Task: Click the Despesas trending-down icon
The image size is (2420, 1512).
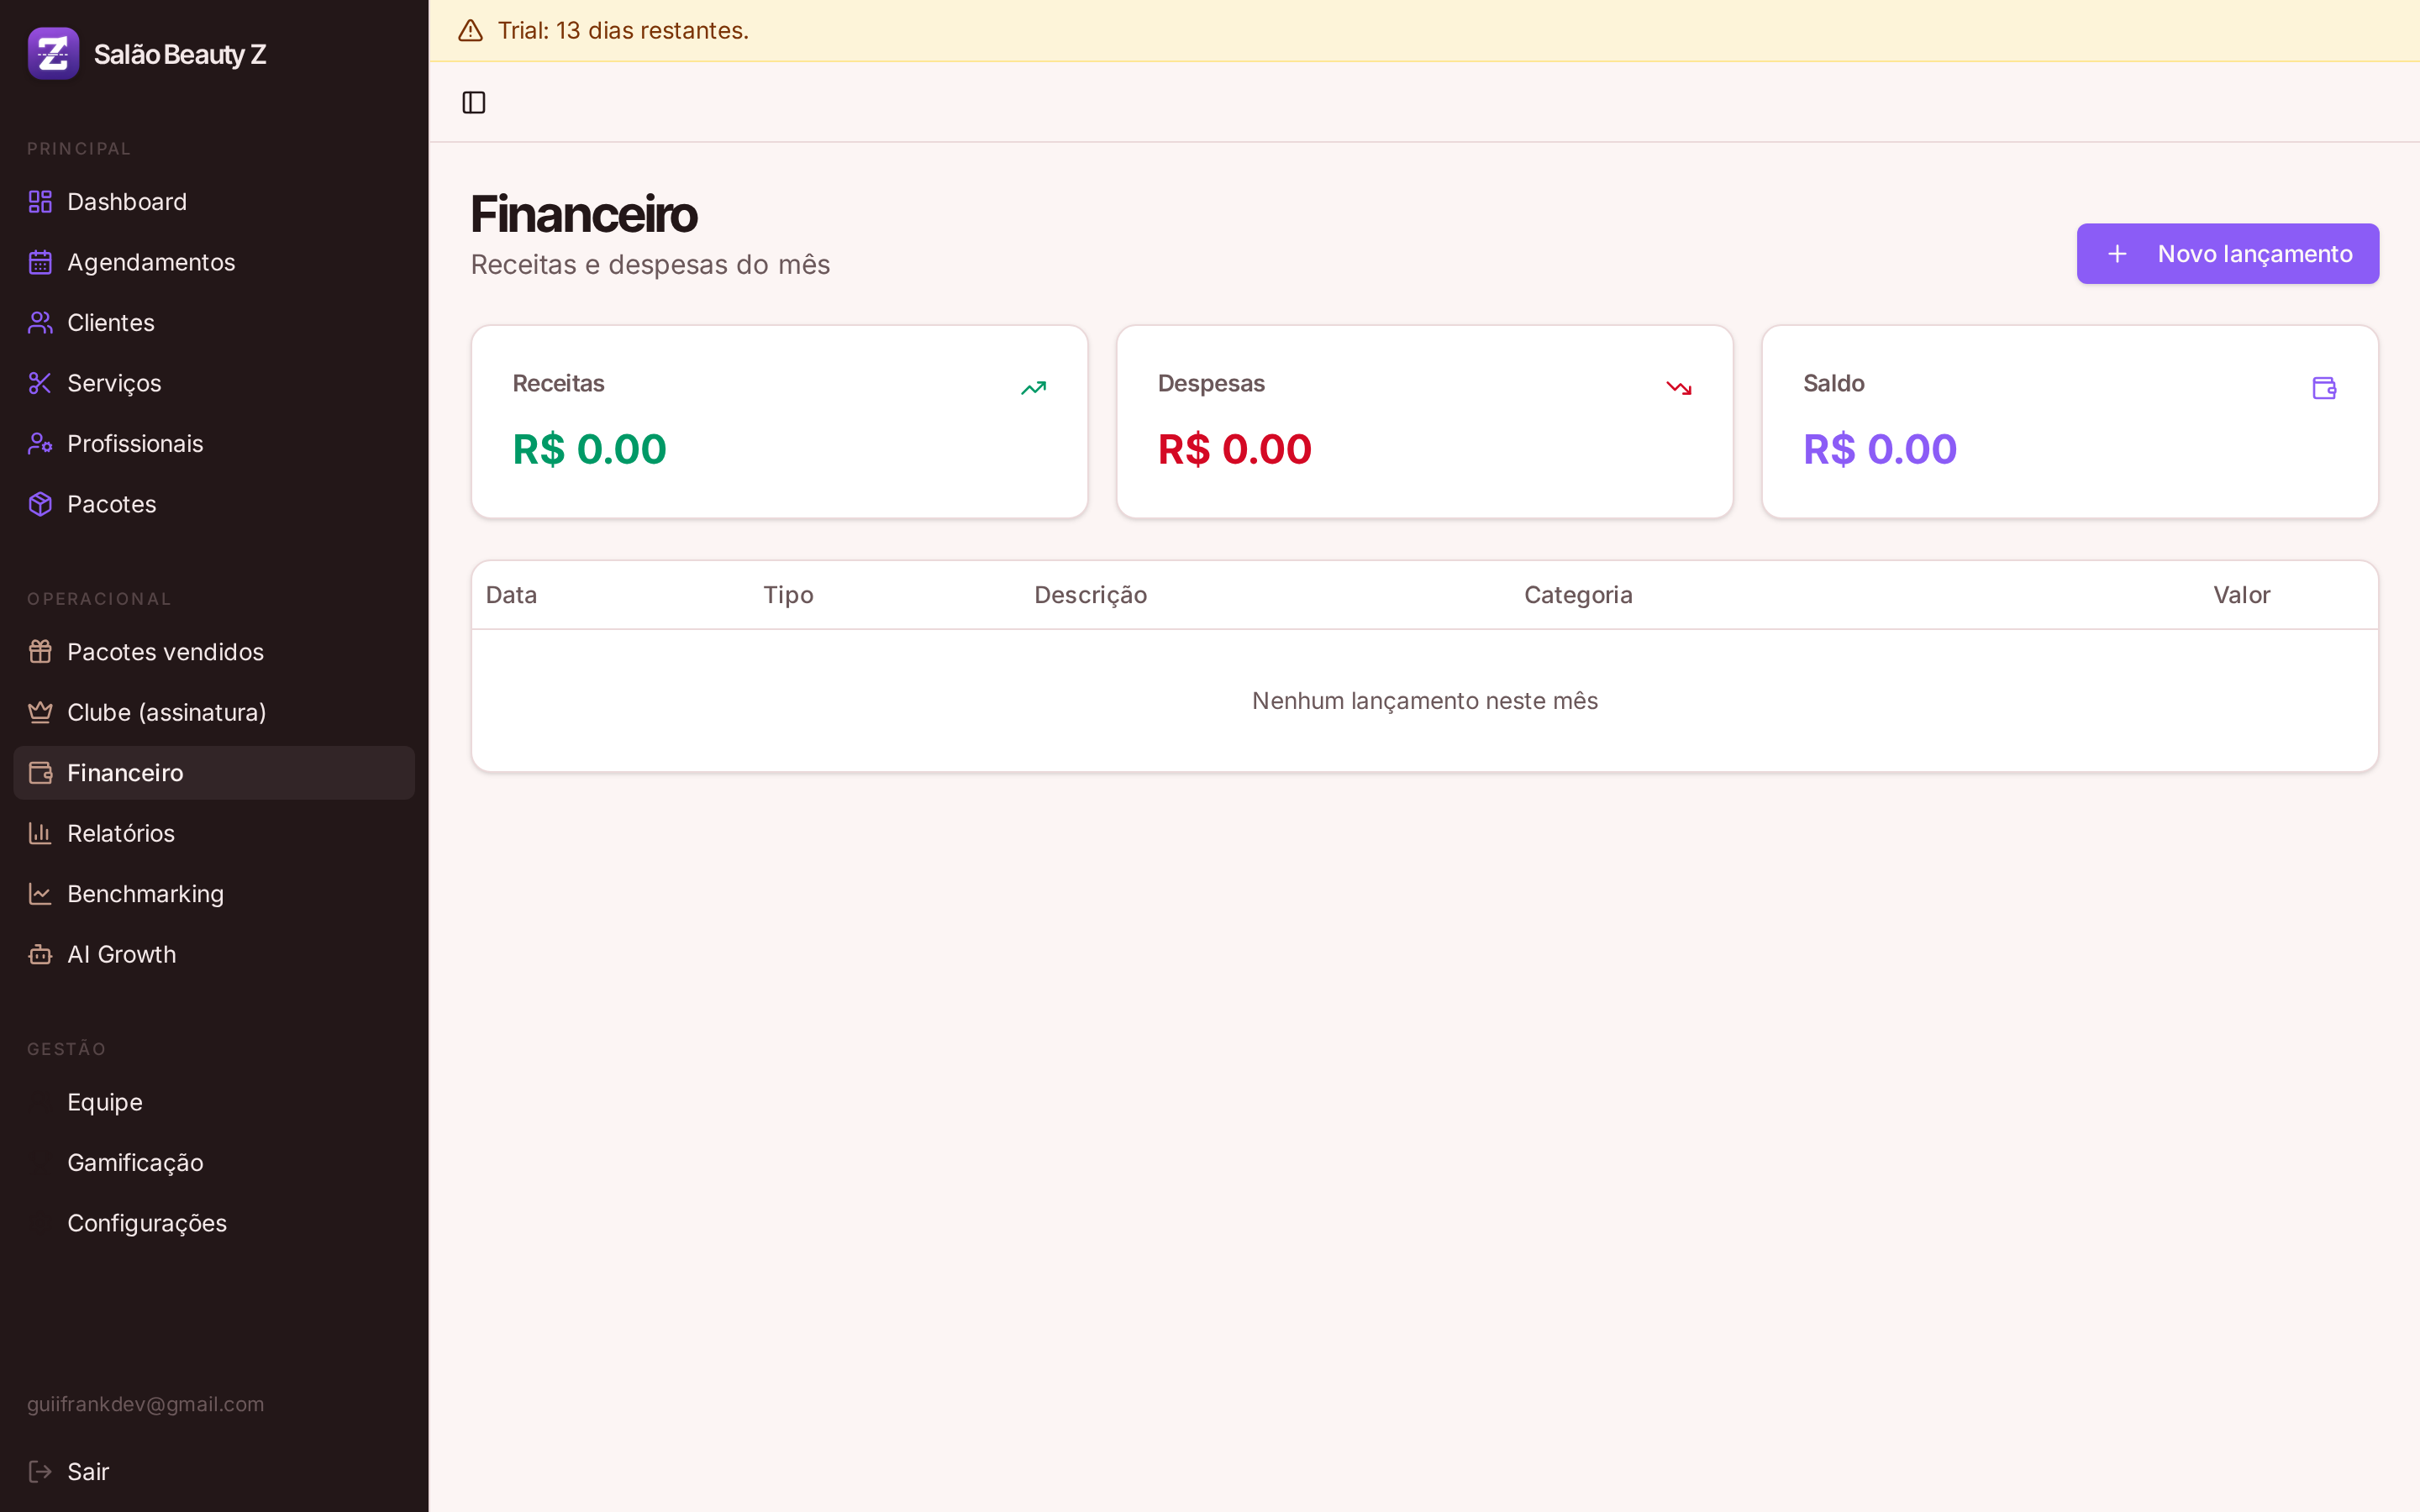Action: 1679,388
